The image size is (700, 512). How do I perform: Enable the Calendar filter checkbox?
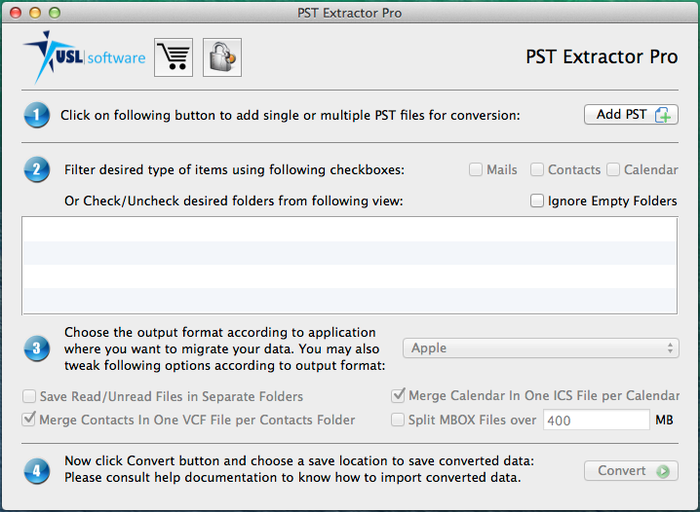[x=613, y=170]
